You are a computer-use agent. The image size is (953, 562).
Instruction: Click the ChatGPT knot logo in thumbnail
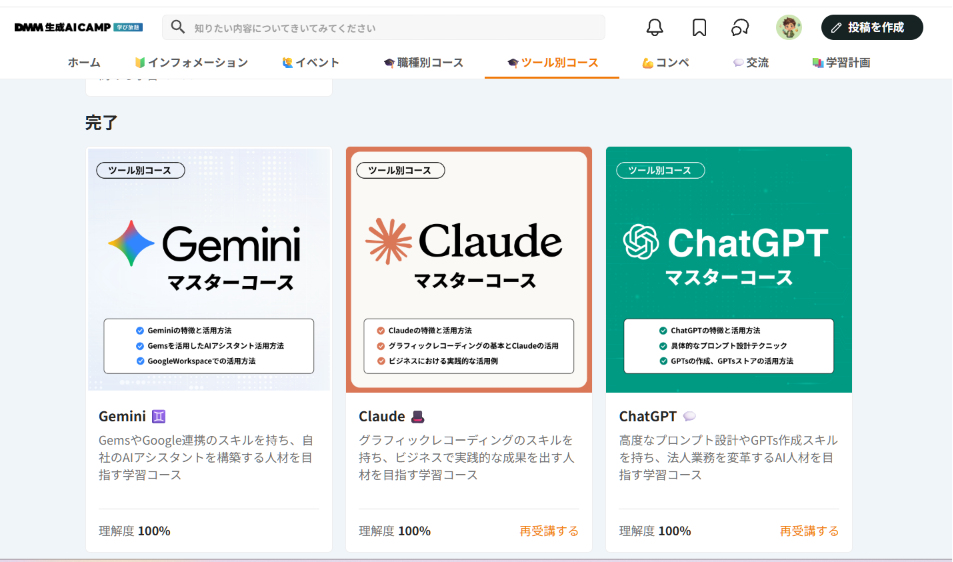(641, 241)
